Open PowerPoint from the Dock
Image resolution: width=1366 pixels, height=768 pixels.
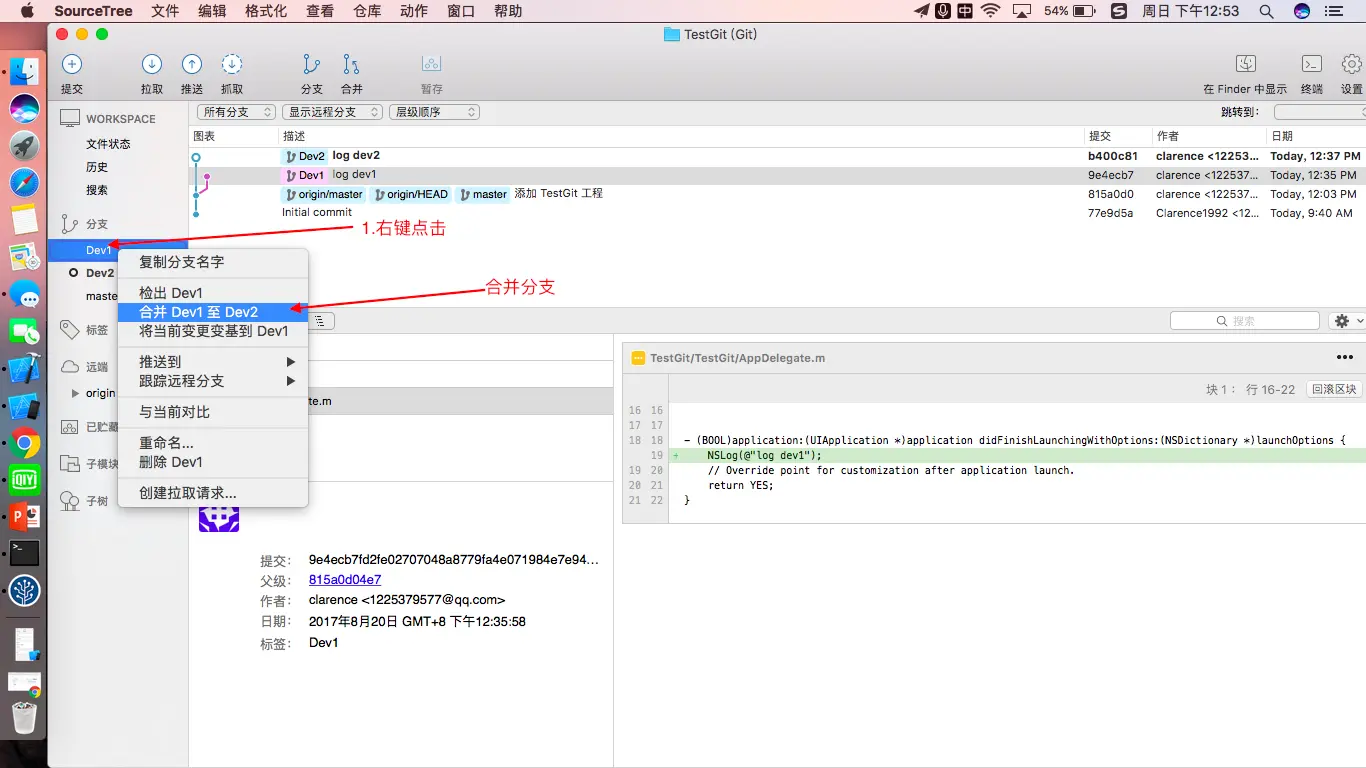(24, 517)
